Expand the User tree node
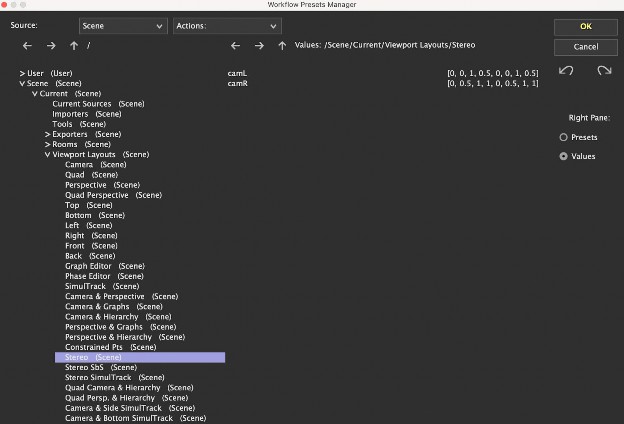The height and width of the screenshot is (424, 624). tap(22, 74)
